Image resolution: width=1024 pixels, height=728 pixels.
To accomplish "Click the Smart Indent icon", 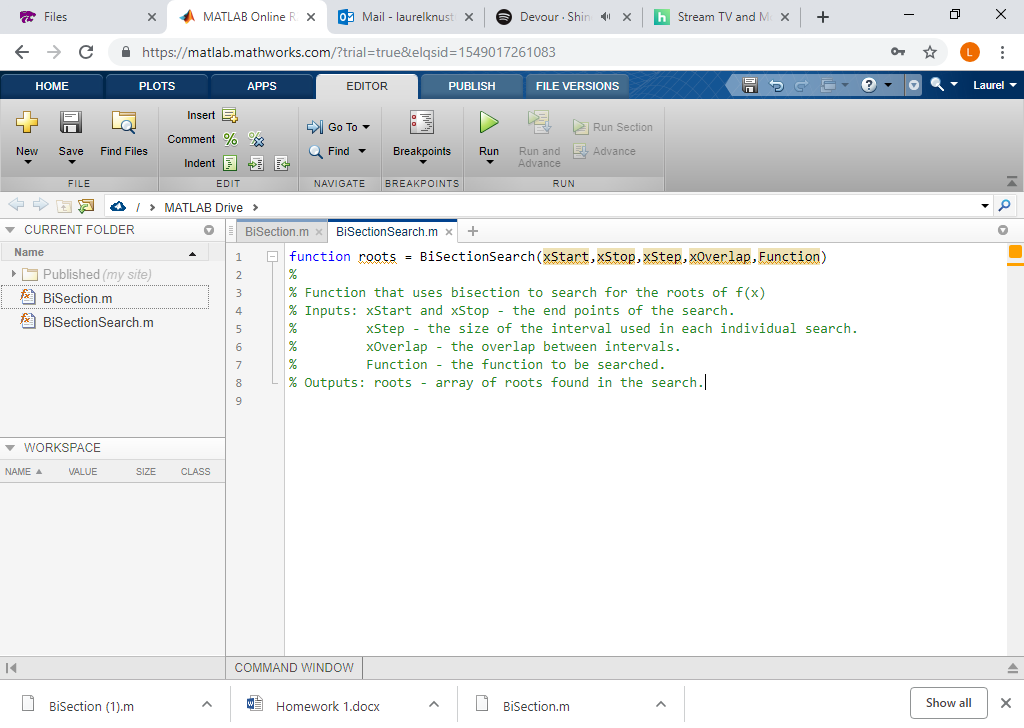I will point(229,164).
